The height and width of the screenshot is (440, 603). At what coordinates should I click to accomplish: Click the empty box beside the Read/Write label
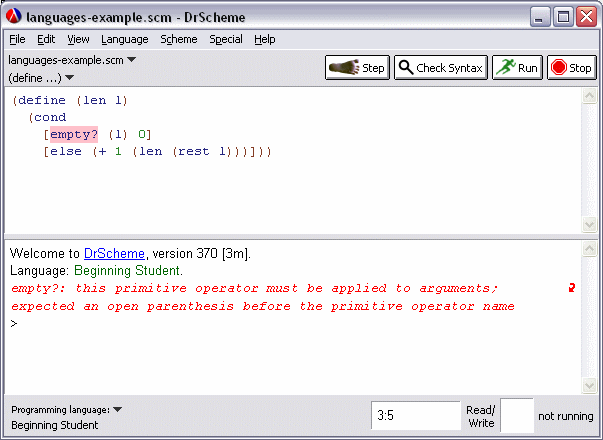click(517, 415)
